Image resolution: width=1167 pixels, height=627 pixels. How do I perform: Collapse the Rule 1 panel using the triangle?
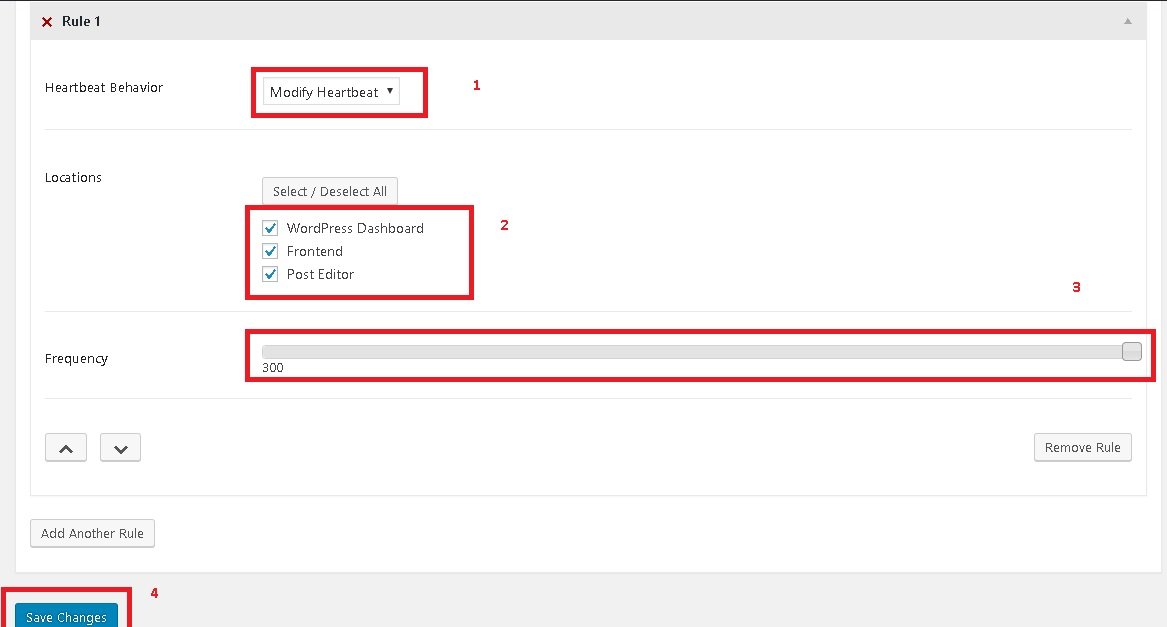1128,21
